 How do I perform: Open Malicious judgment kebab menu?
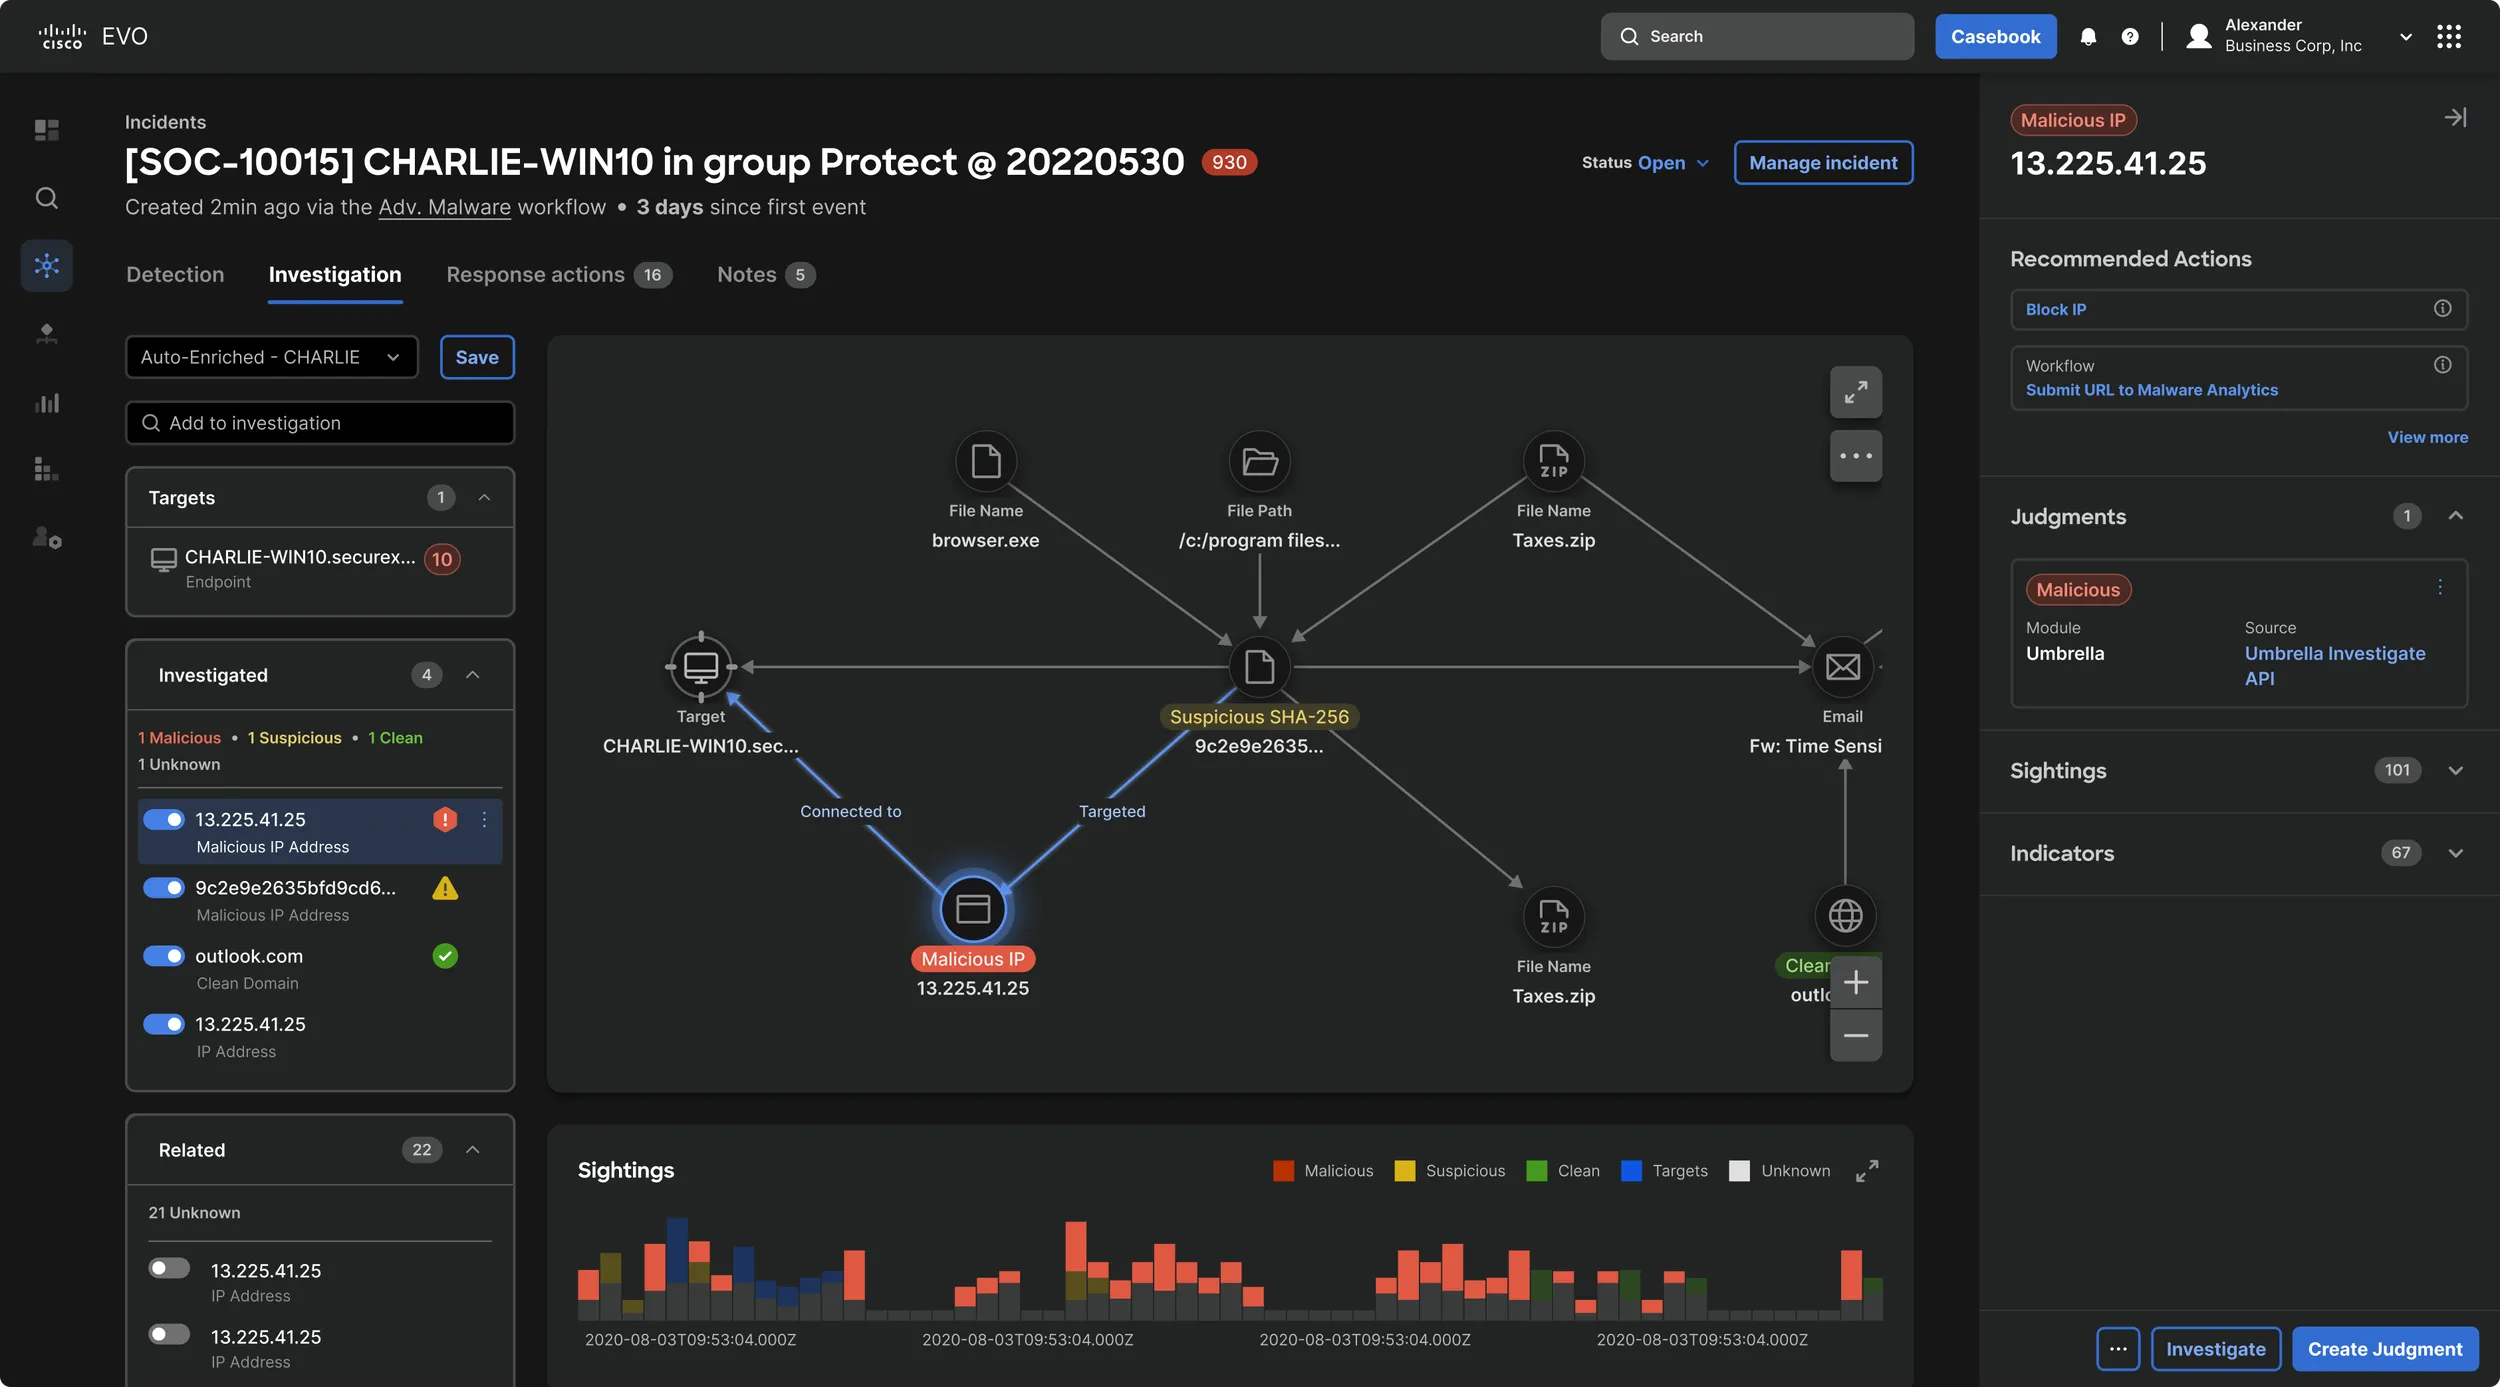click(2439, 588)
